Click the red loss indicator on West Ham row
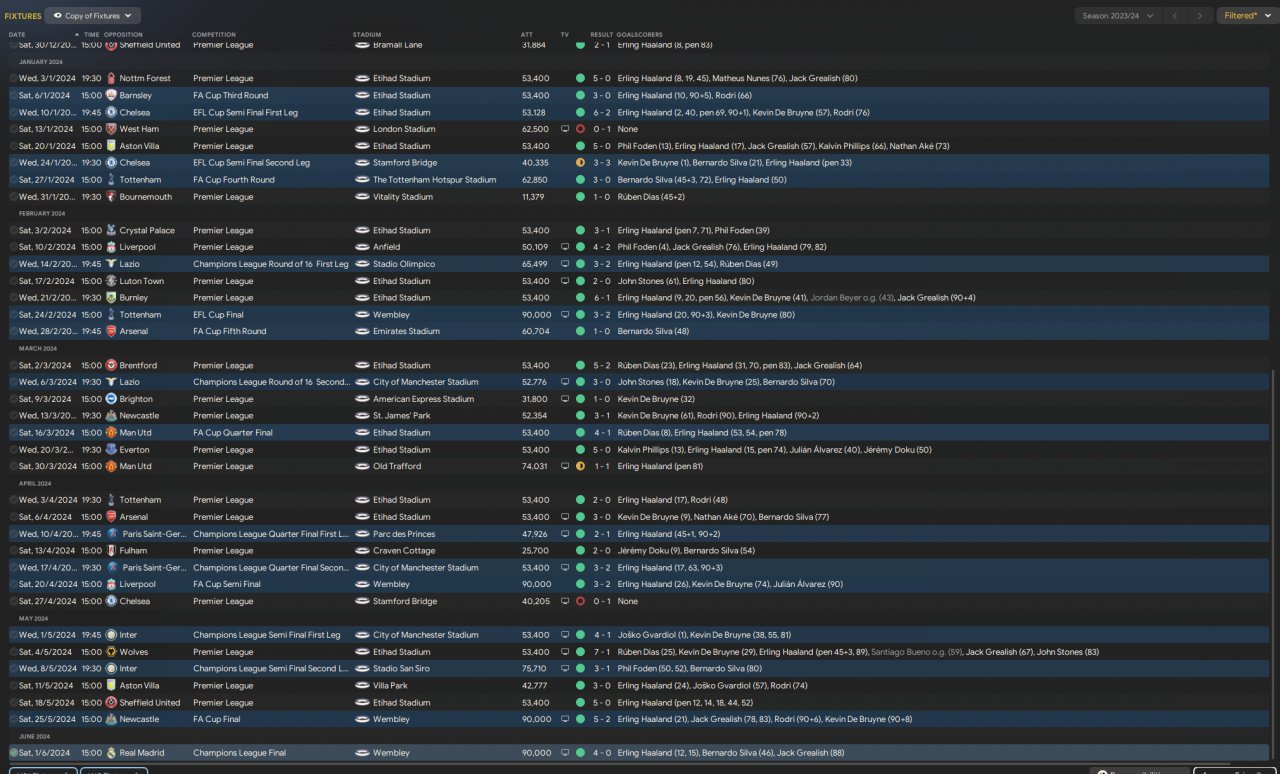Image resolution: width=1280 pixels, height=774 pixels. (580, 129)
